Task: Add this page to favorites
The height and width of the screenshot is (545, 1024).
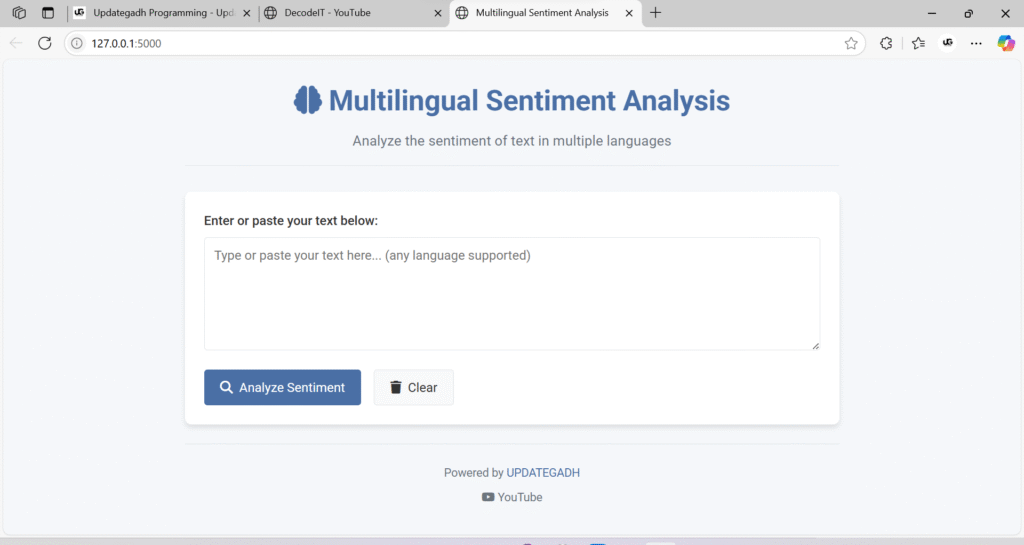Action: [x=851, y=43]
